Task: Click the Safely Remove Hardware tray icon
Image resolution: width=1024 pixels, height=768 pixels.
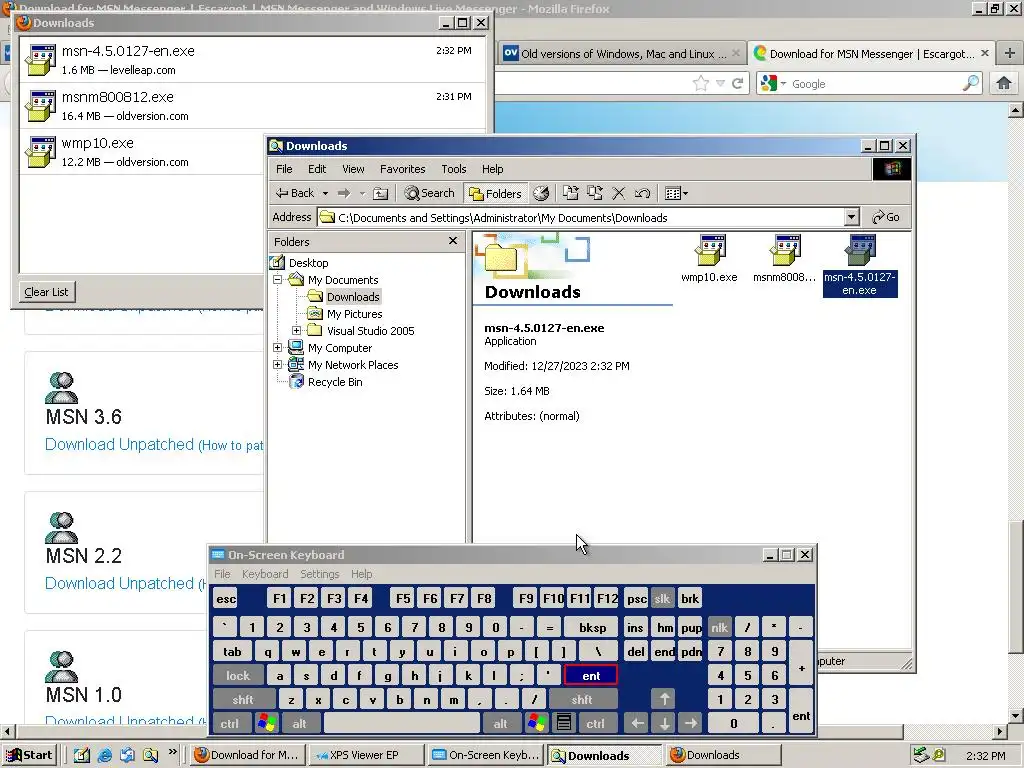Action: click(921, 755)
